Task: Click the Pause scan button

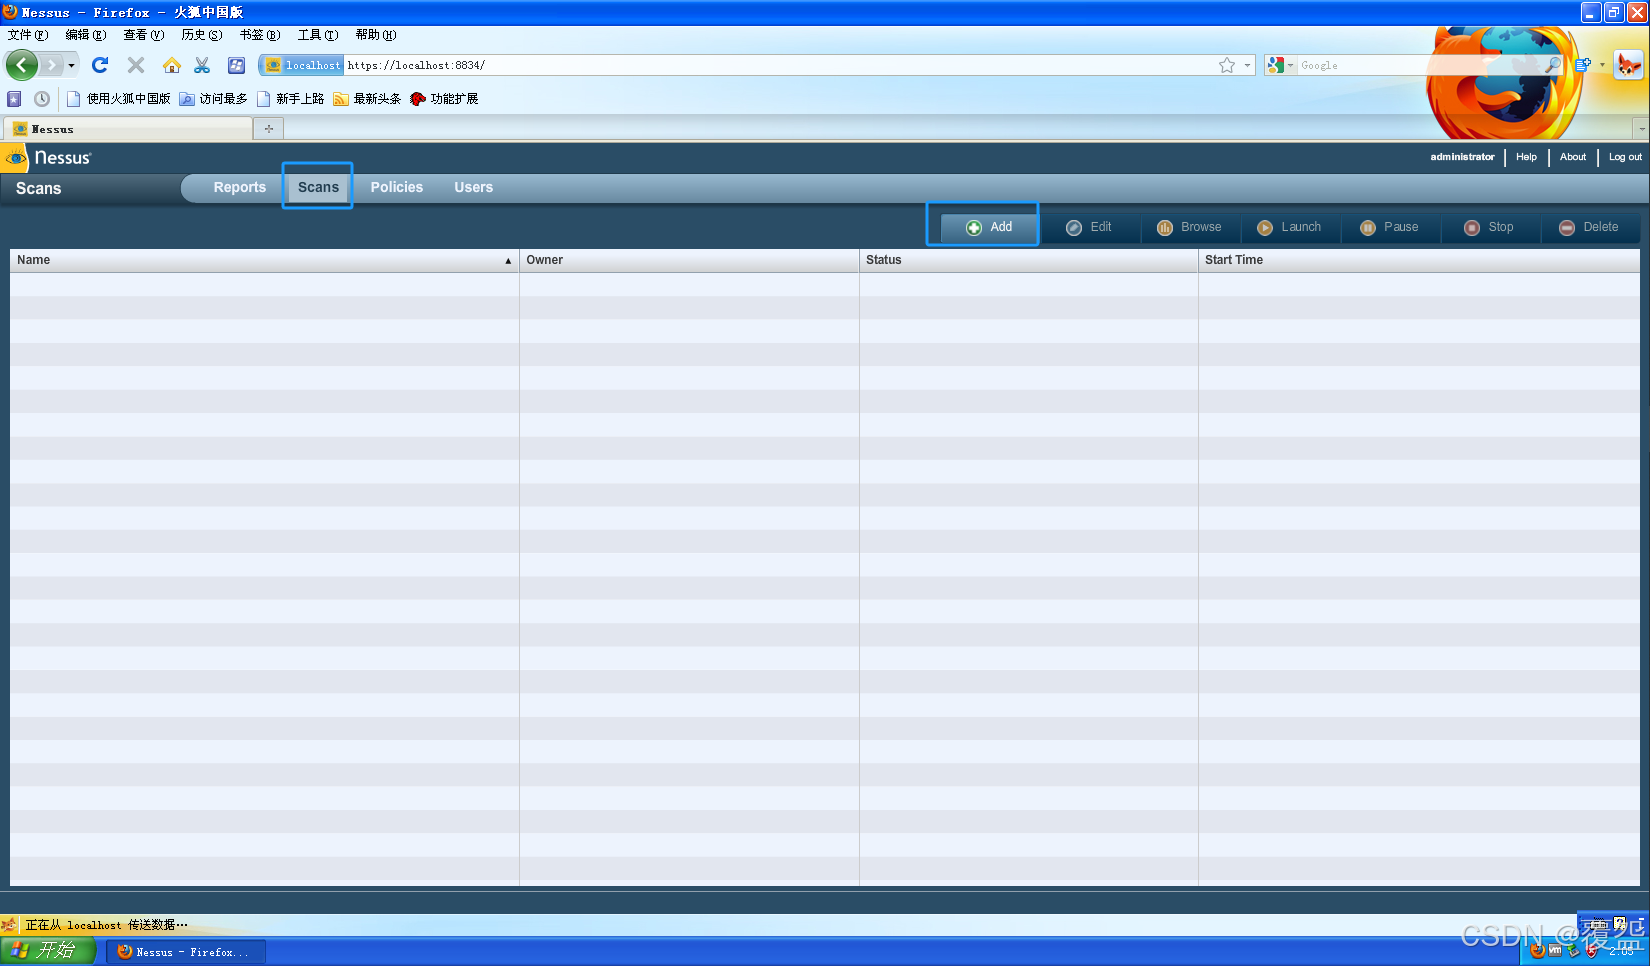Action: tap(1390, 227)
